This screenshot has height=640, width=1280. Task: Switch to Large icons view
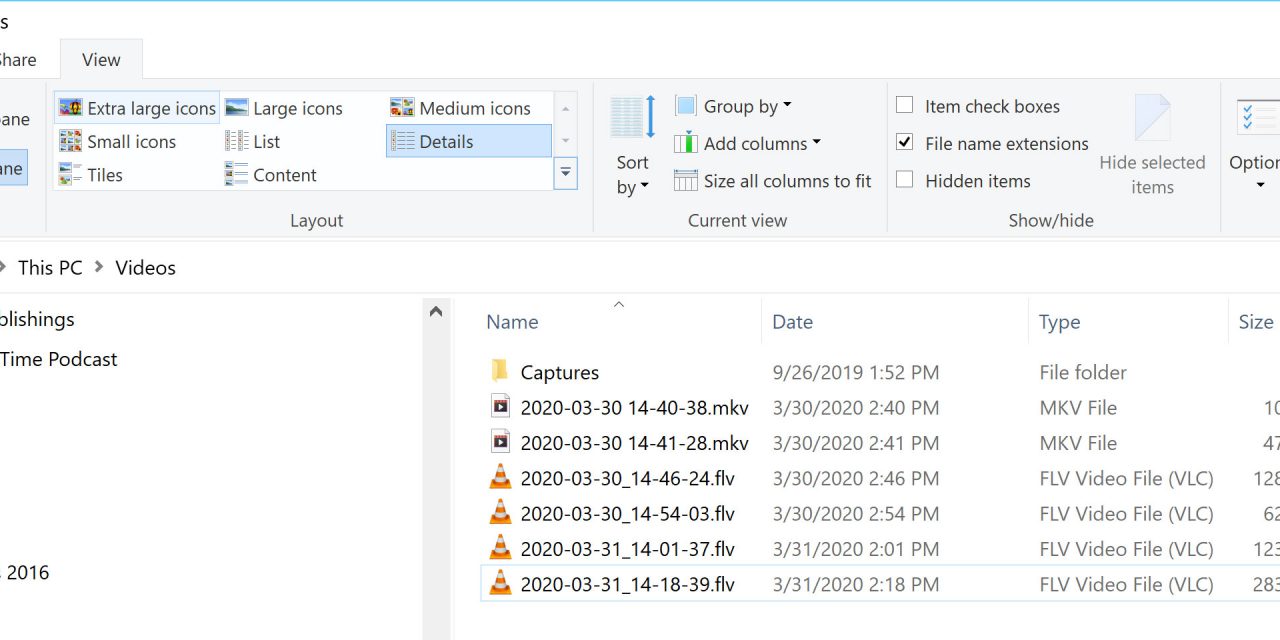pyautogui.click(x=285, y=108)
